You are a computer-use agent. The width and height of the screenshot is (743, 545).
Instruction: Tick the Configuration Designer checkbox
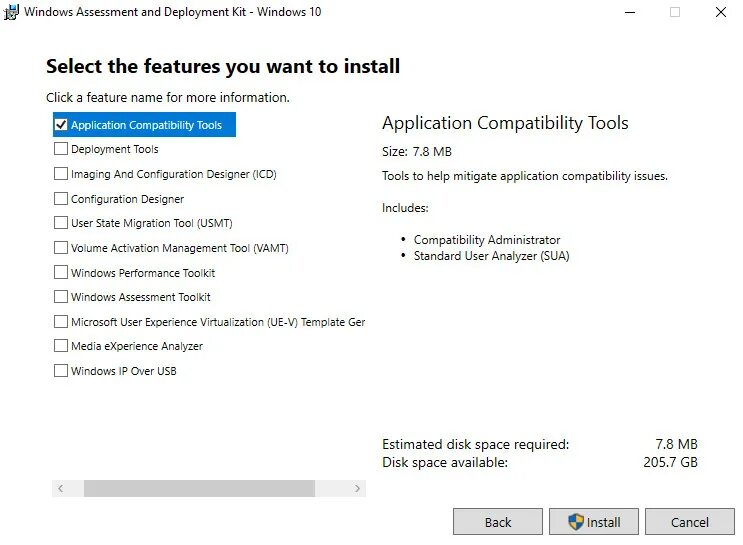(x=61, y=199)
